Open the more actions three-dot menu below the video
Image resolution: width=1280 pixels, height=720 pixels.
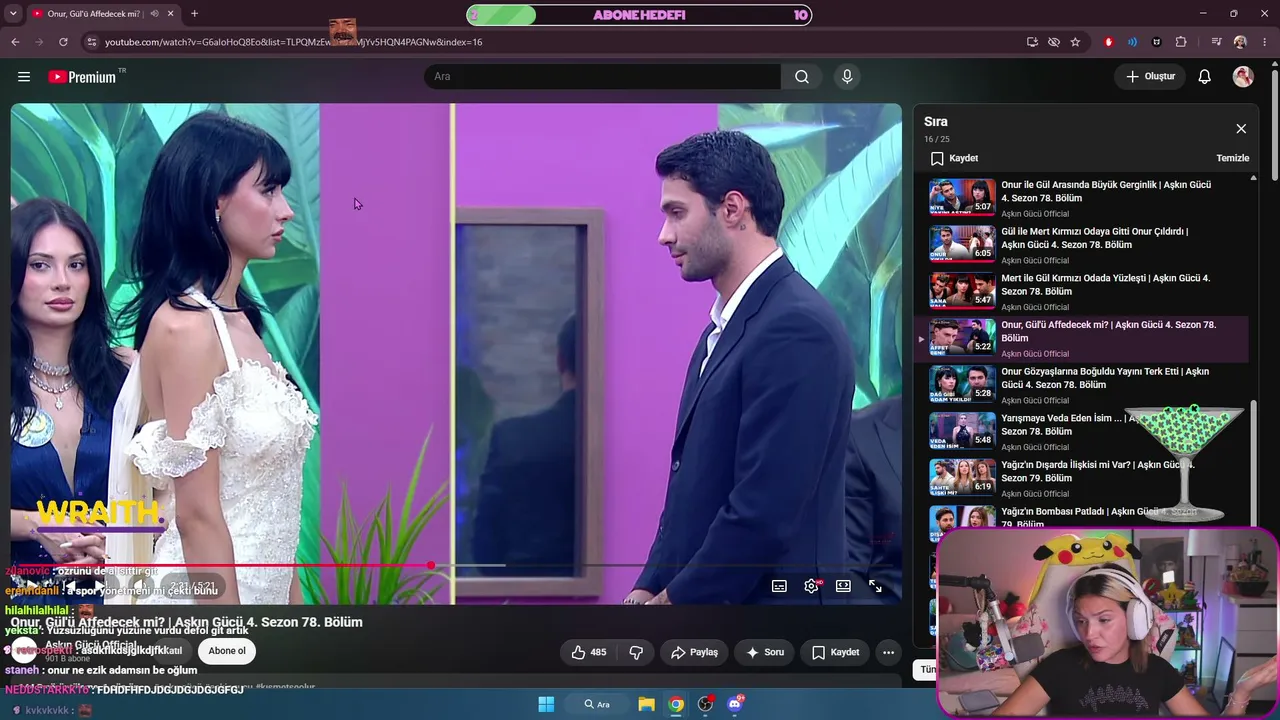pos(888,652)
